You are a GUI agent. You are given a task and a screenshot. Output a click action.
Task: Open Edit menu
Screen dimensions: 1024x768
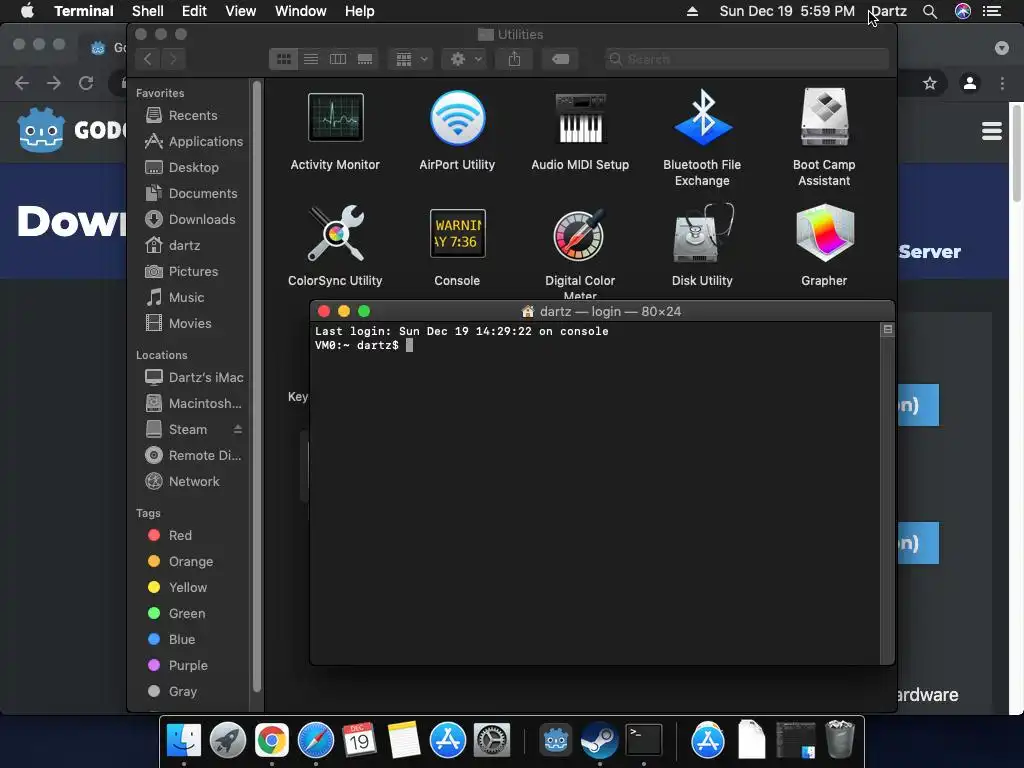click(x=194, y=11)
